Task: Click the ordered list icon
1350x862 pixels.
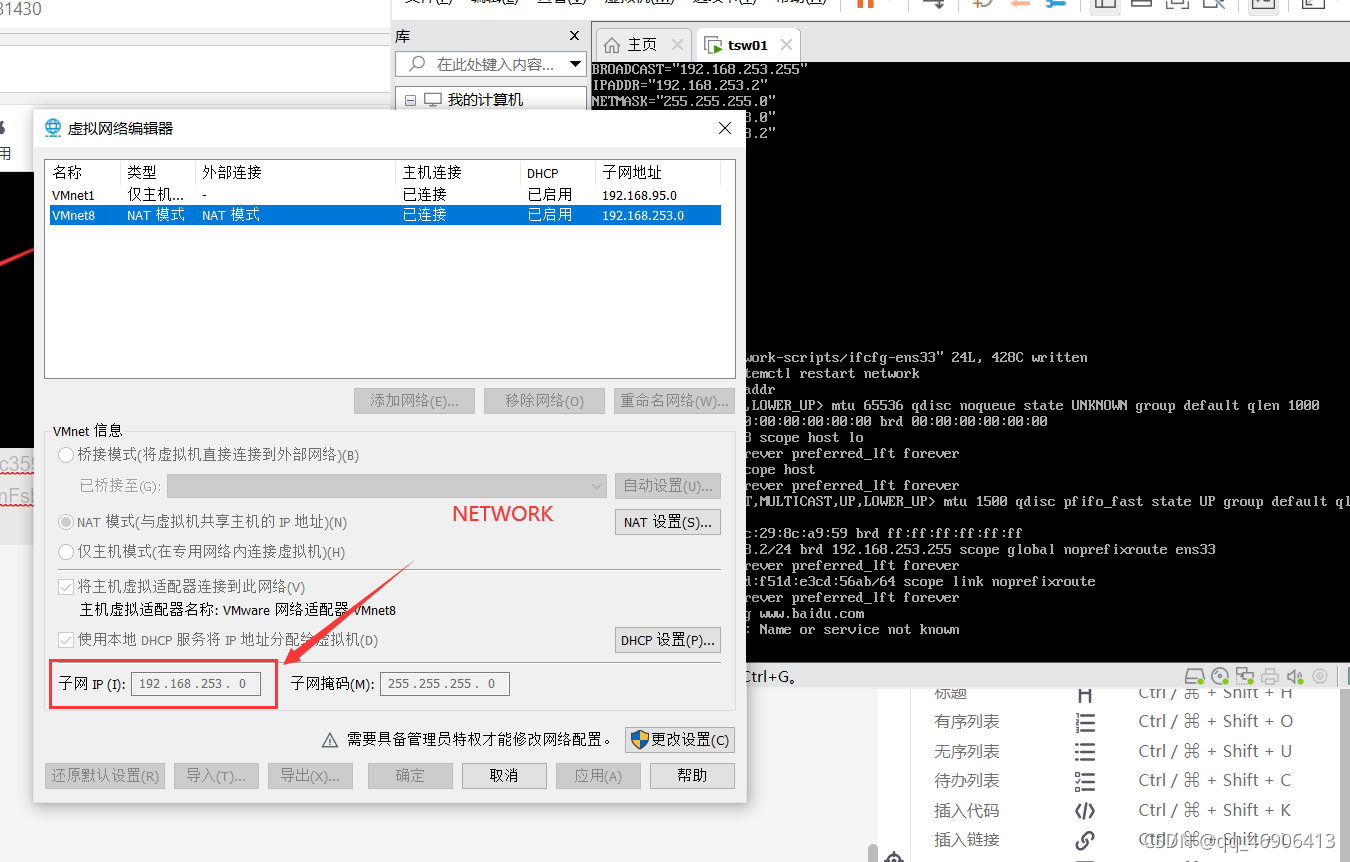Action: [1085, 722]
